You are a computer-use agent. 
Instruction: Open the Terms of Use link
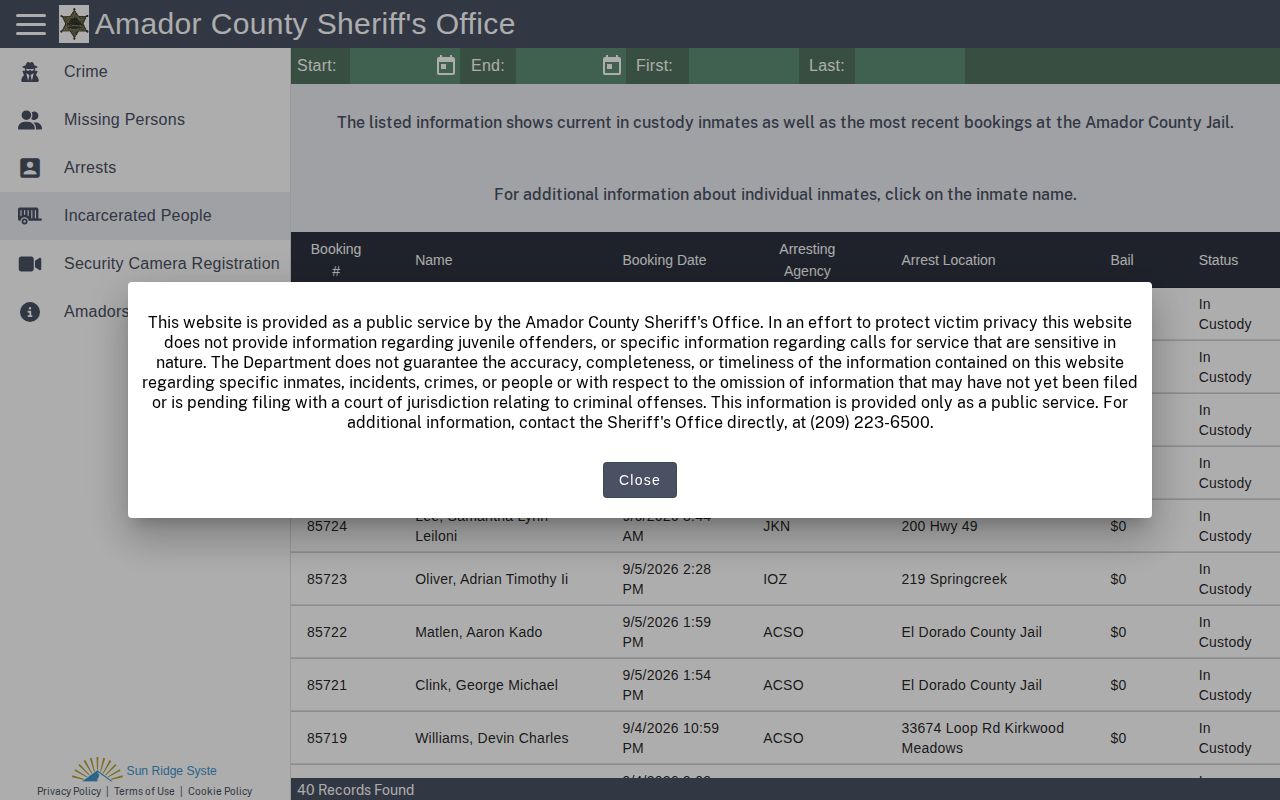(x=144, y=791)
